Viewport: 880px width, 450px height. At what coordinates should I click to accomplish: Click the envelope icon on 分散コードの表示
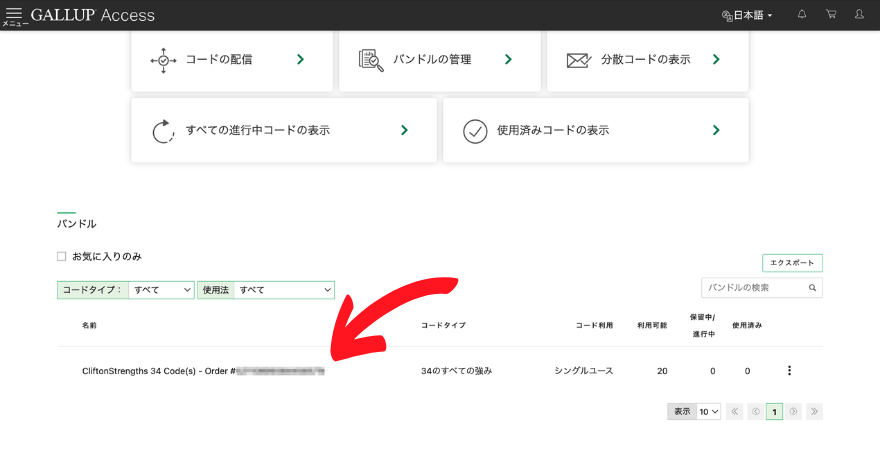click(x=579, y=60)
